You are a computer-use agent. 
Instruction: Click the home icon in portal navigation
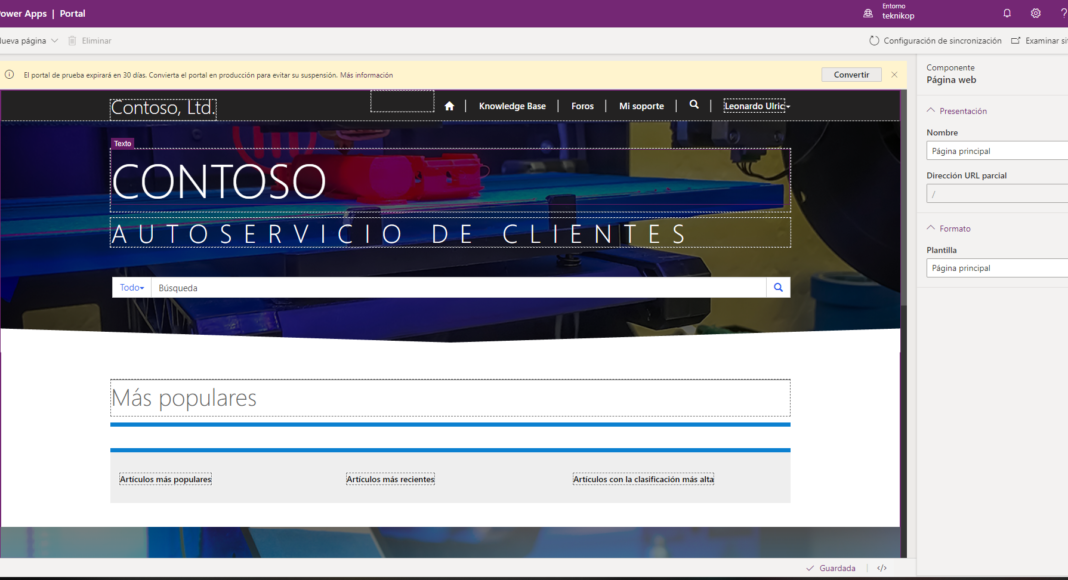[x=450, y=106]
